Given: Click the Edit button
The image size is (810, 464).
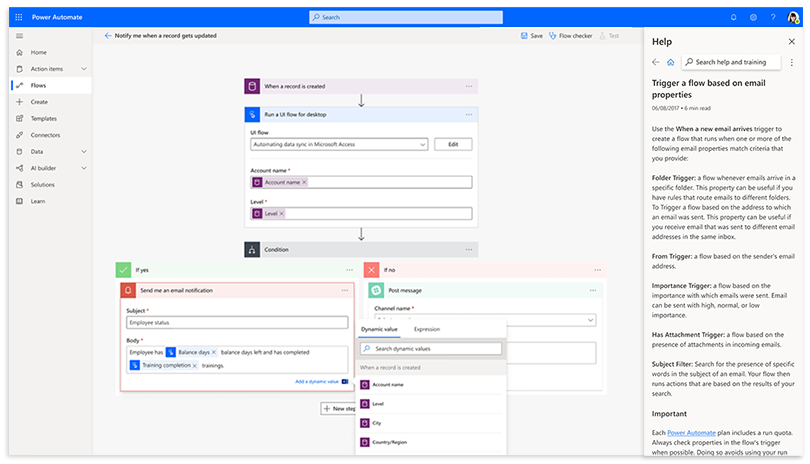Looking at the screenshot, I should pyautogui.click(x=452, y=144).
